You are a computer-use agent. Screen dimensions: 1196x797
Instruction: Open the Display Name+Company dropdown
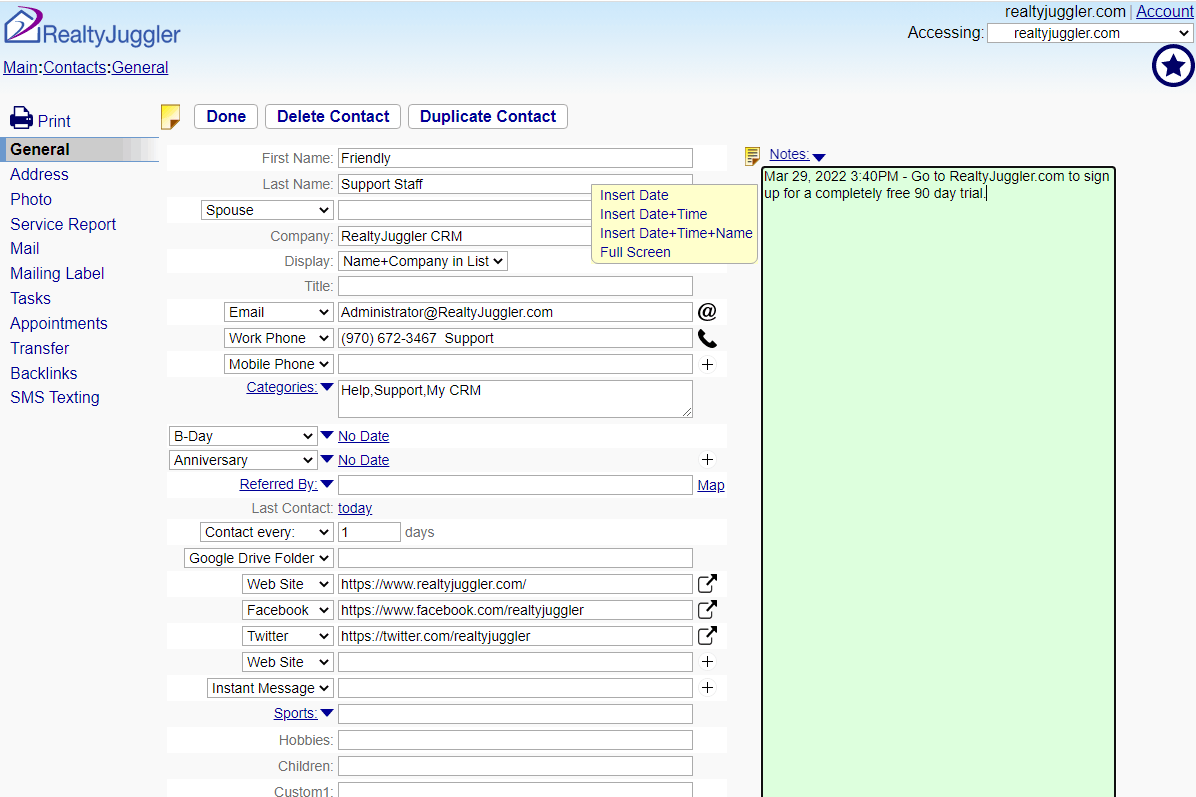click(423, 261)
